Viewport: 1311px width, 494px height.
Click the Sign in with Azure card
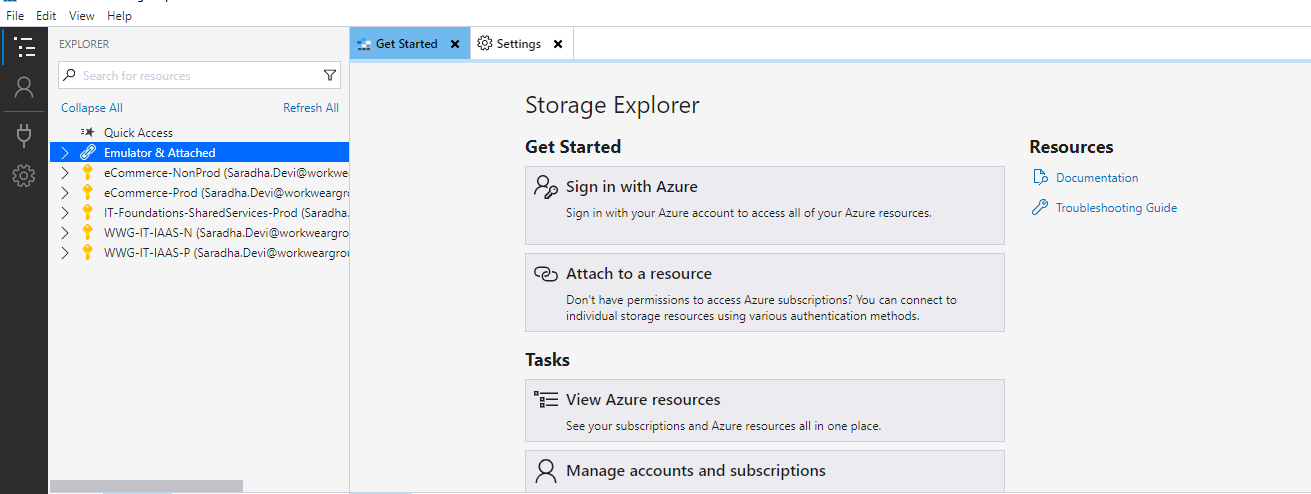tap(765, 205)
